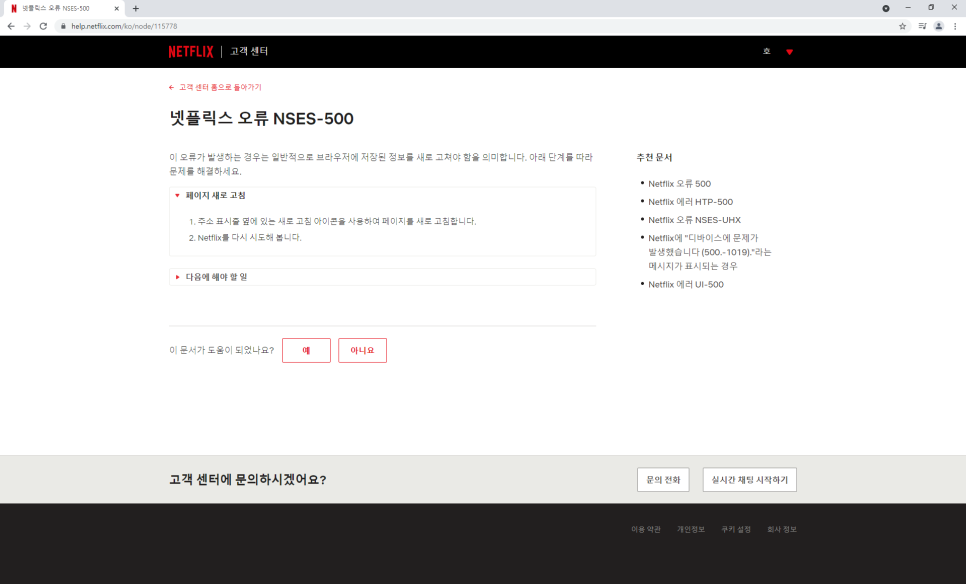The height and width of the screenshot is (584, 966).
Task: Open the 이용 약관 footer link
Action: 646,530
